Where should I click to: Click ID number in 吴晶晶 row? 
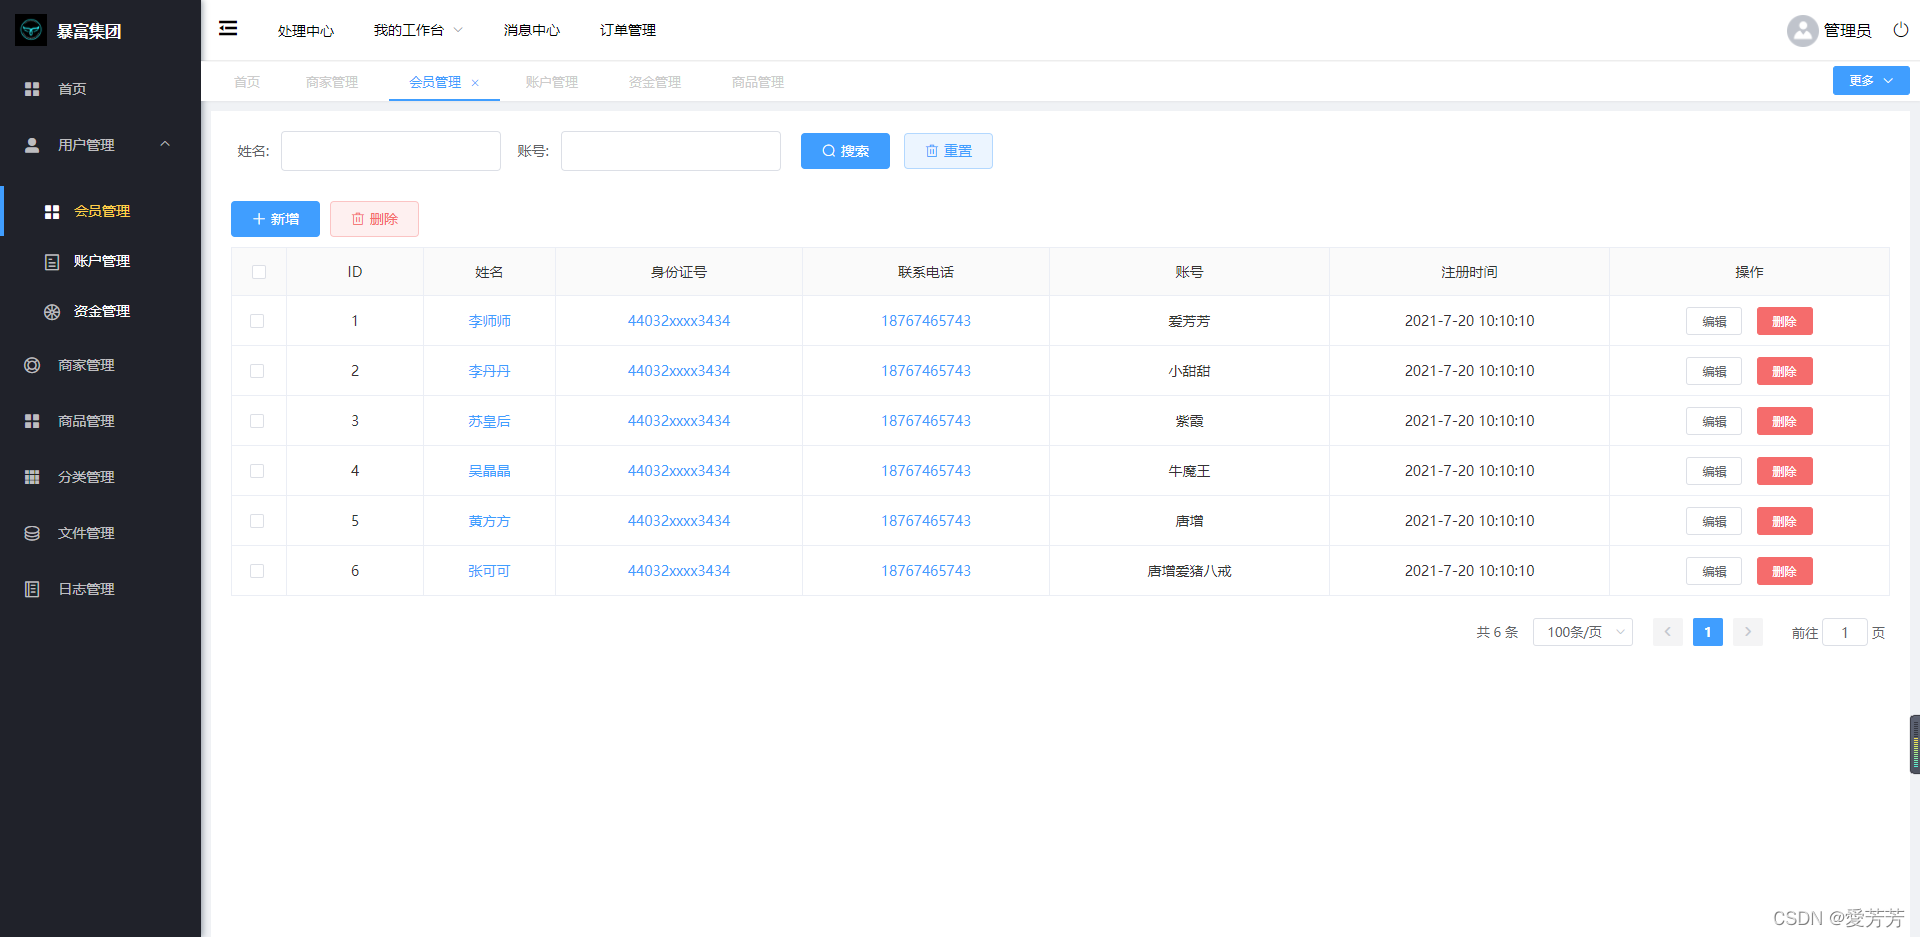tap(679, 471)
